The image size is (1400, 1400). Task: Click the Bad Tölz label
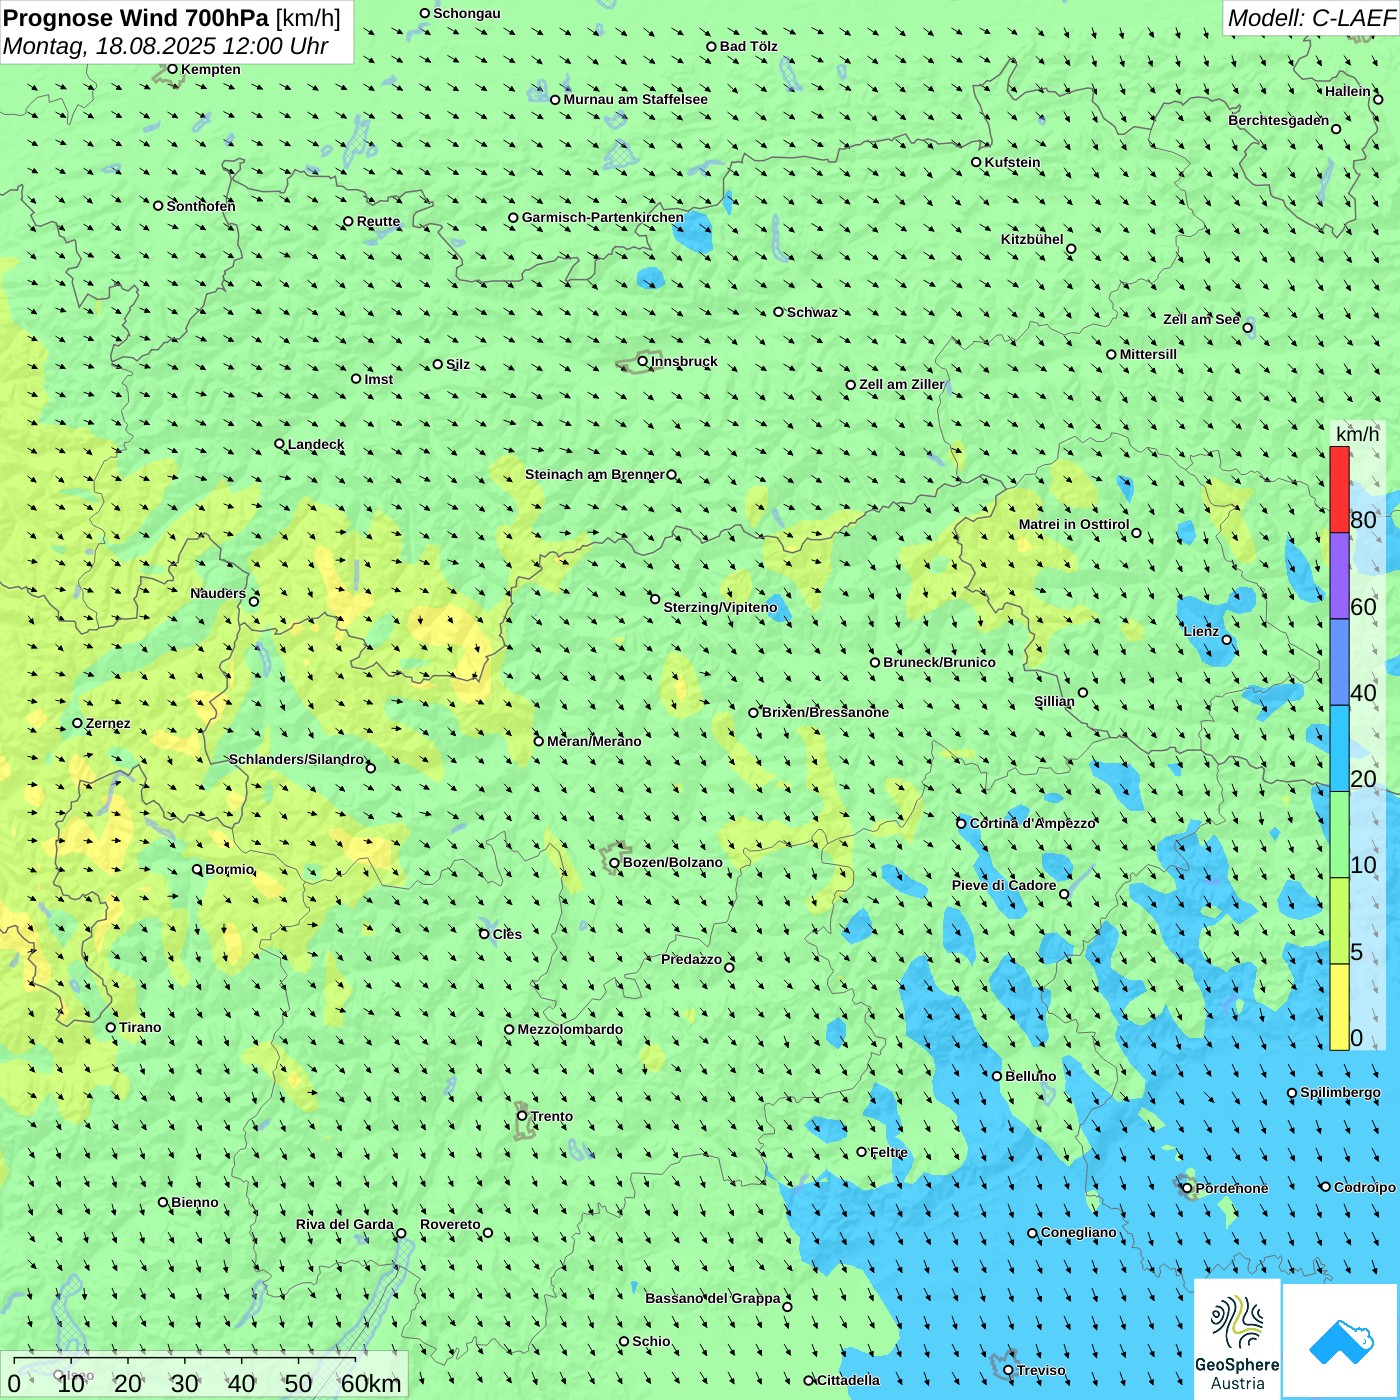[x=748, y=46]
